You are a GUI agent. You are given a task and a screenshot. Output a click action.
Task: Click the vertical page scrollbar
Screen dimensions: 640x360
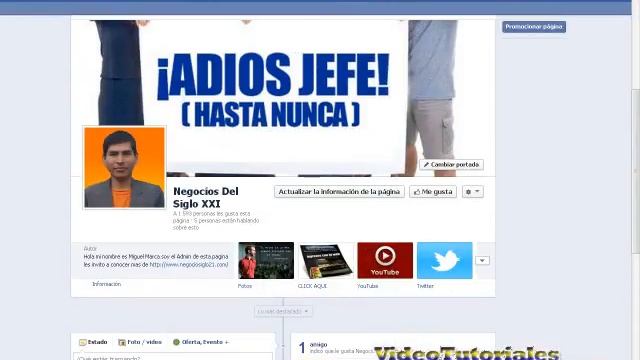(636, 171)
